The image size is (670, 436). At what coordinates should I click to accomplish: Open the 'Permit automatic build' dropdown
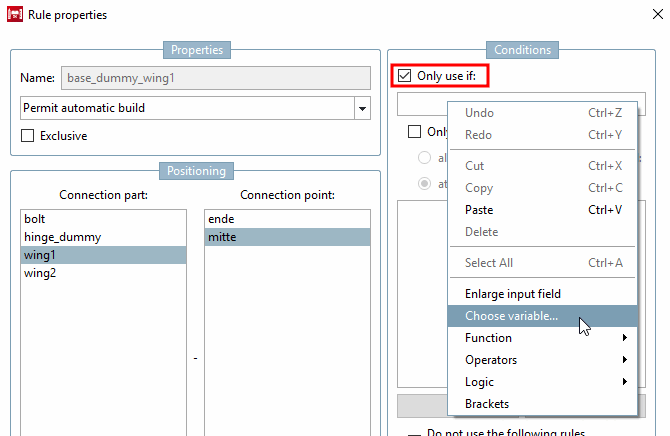point(361,108)
